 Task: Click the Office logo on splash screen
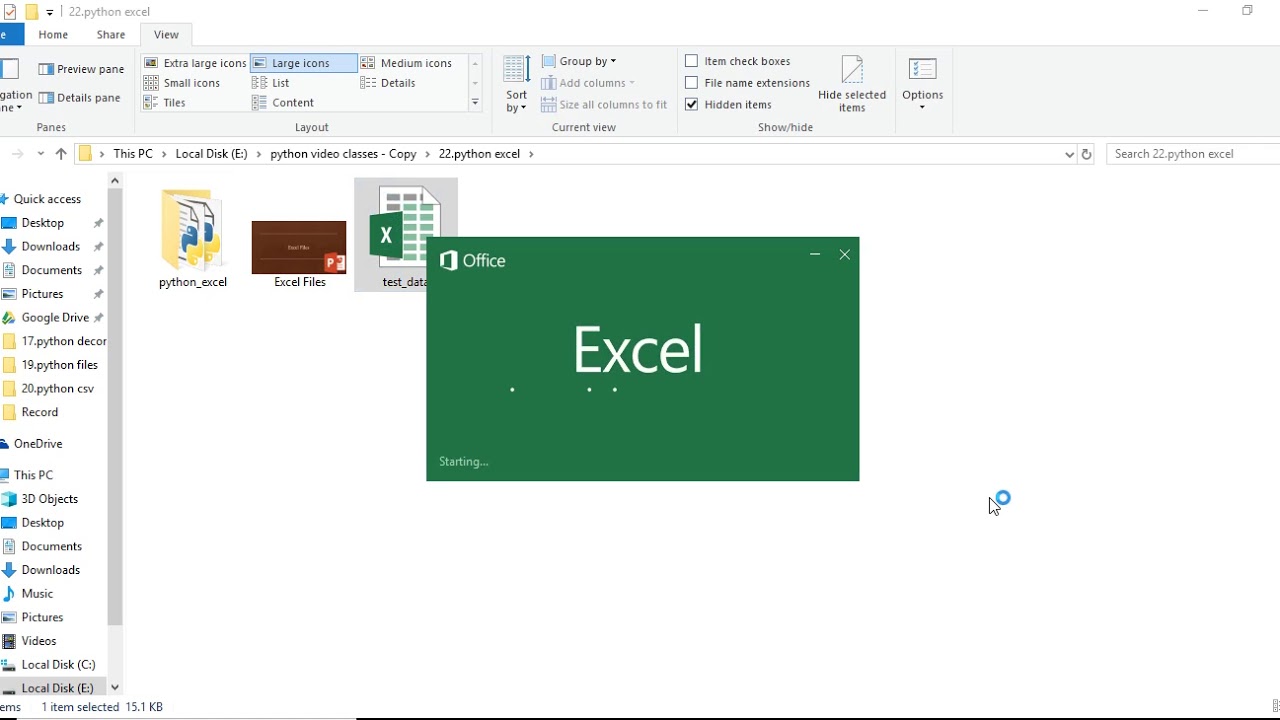(473, 261)
